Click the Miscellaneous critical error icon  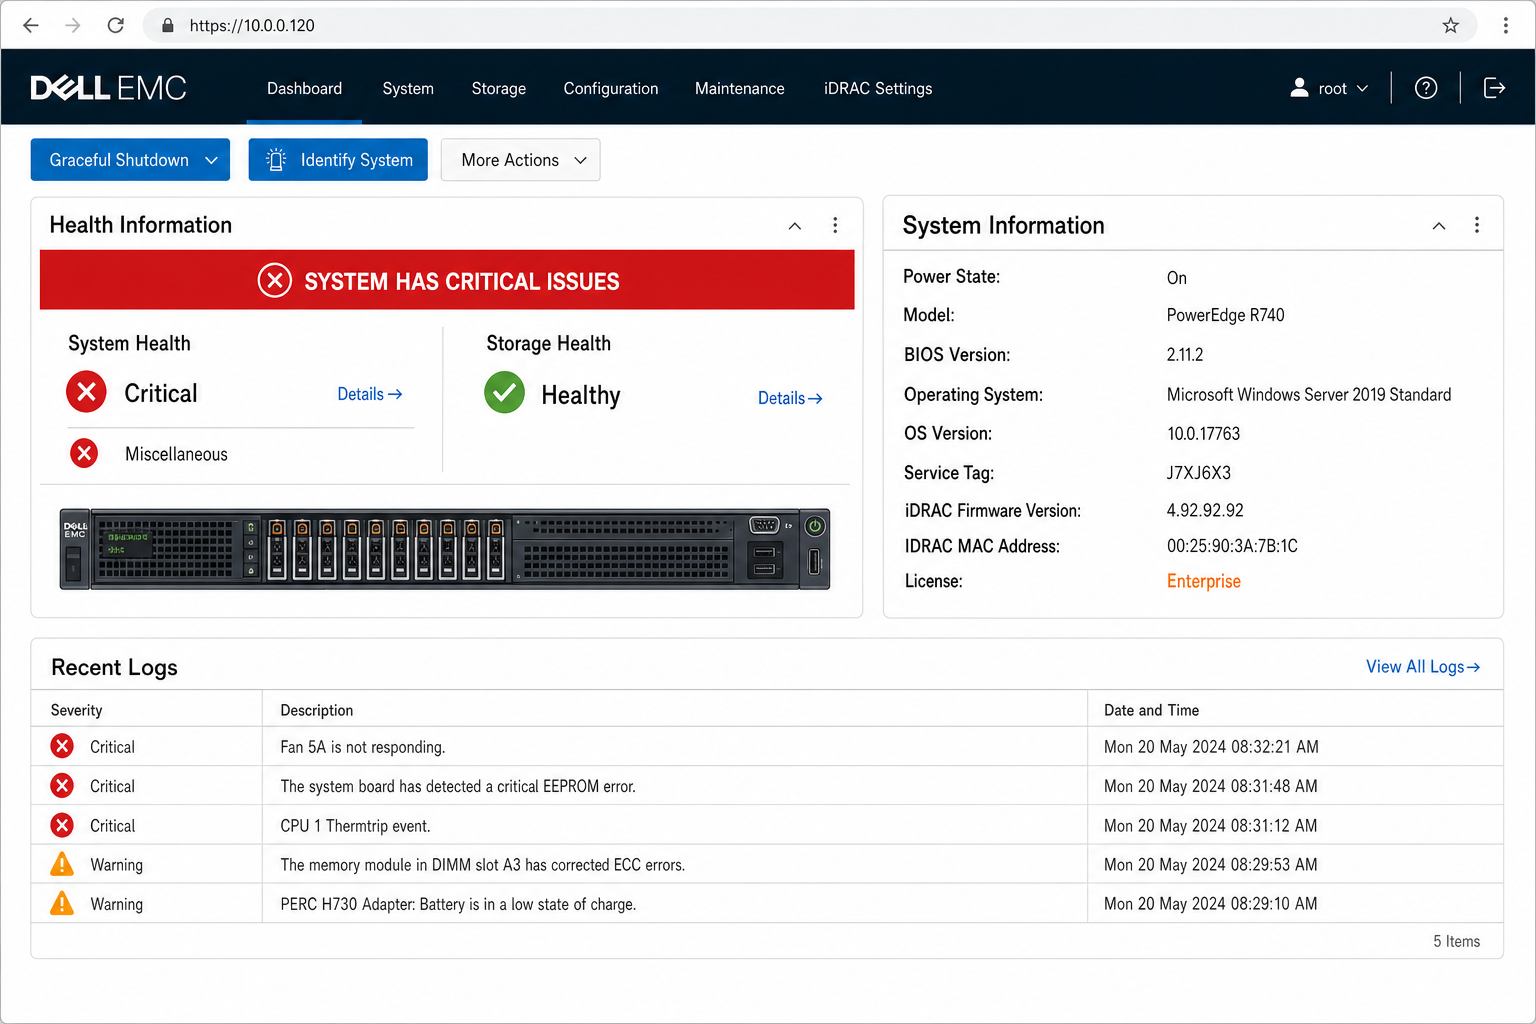pos(84,454)
